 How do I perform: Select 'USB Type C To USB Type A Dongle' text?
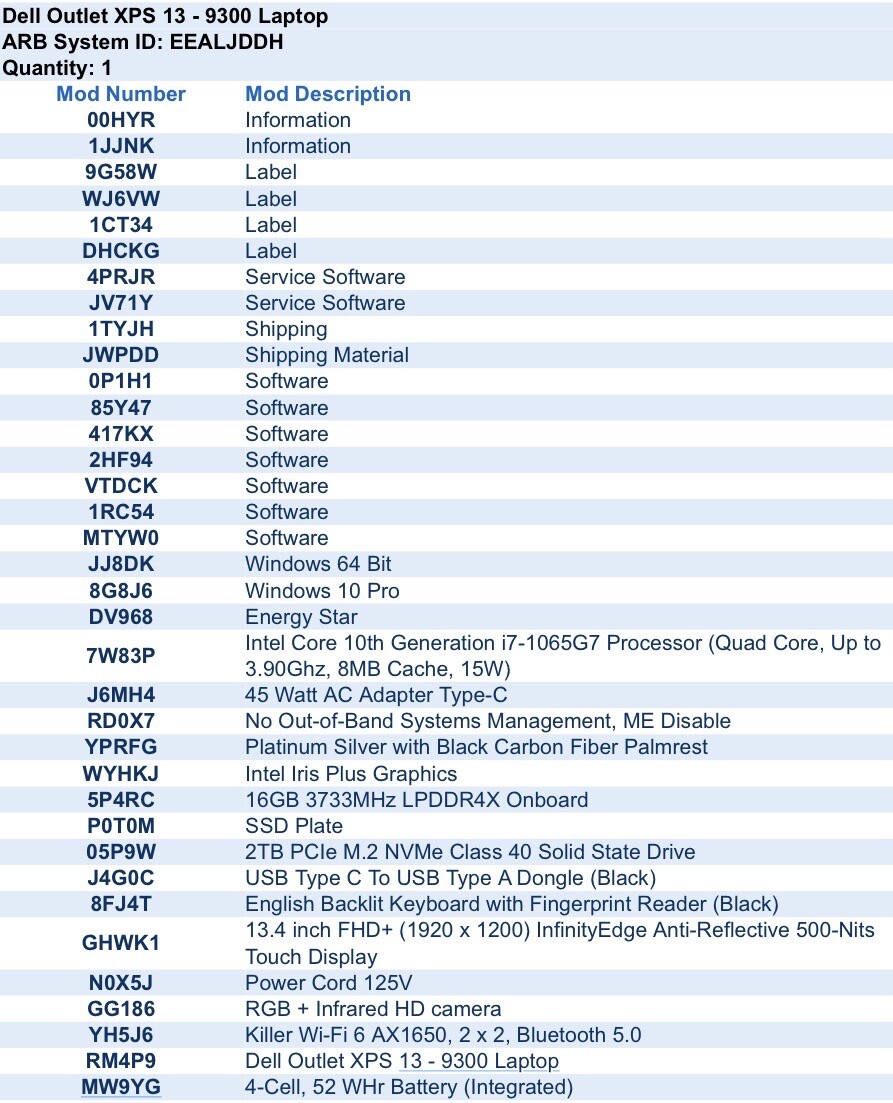tap(414, 877)
